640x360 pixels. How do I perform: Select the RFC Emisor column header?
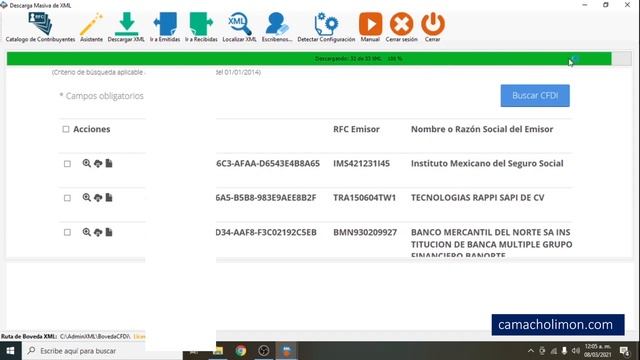(356, 129)
